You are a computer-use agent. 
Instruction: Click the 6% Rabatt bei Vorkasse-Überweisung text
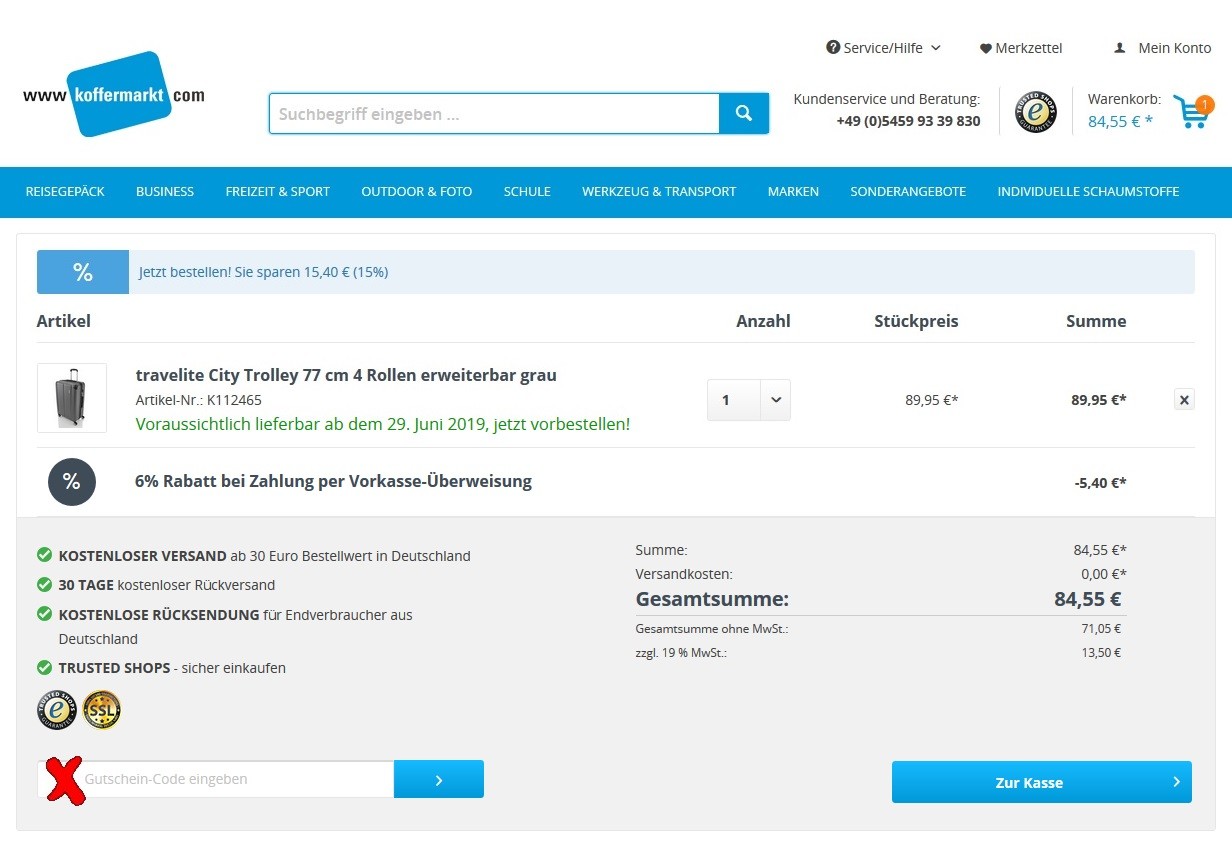333,481
